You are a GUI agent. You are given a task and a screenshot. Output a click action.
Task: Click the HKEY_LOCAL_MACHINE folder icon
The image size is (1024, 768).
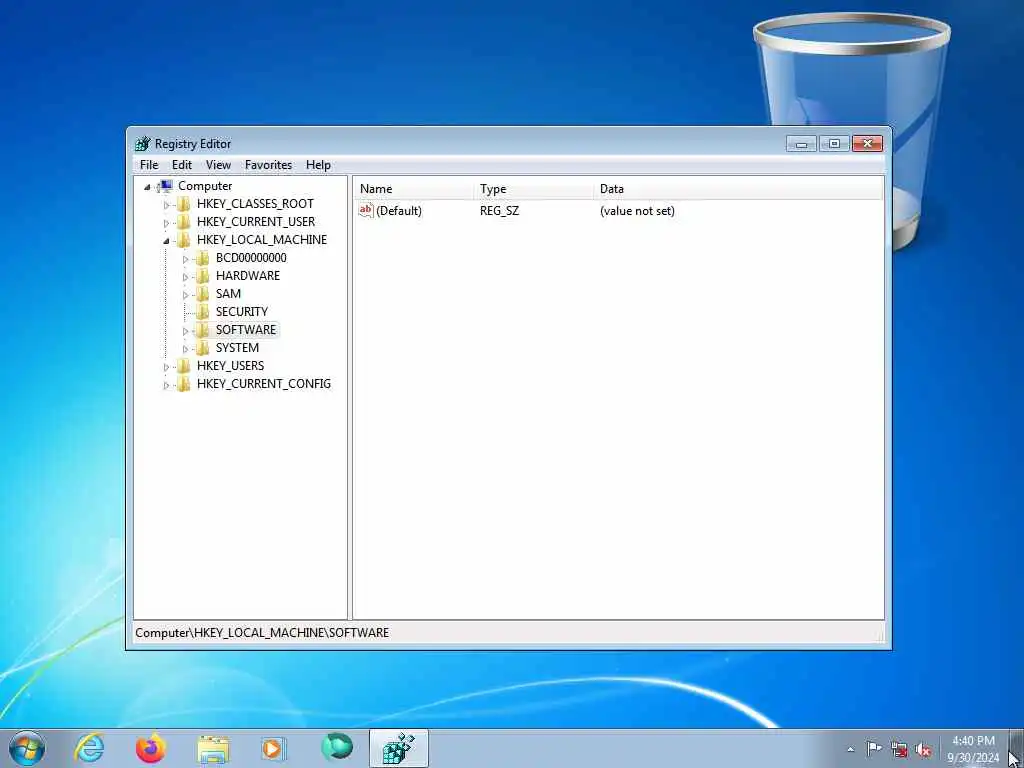pos(184,240)
